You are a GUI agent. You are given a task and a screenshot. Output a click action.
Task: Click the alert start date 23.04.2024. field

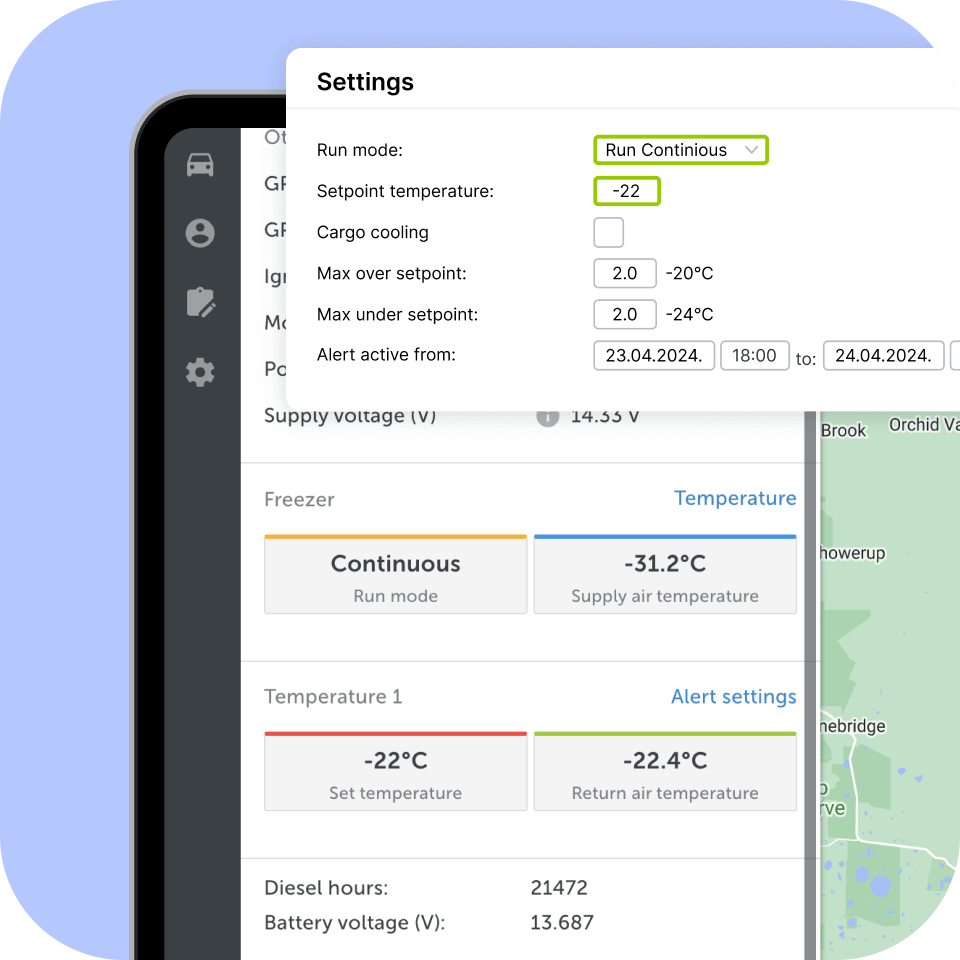654,356
